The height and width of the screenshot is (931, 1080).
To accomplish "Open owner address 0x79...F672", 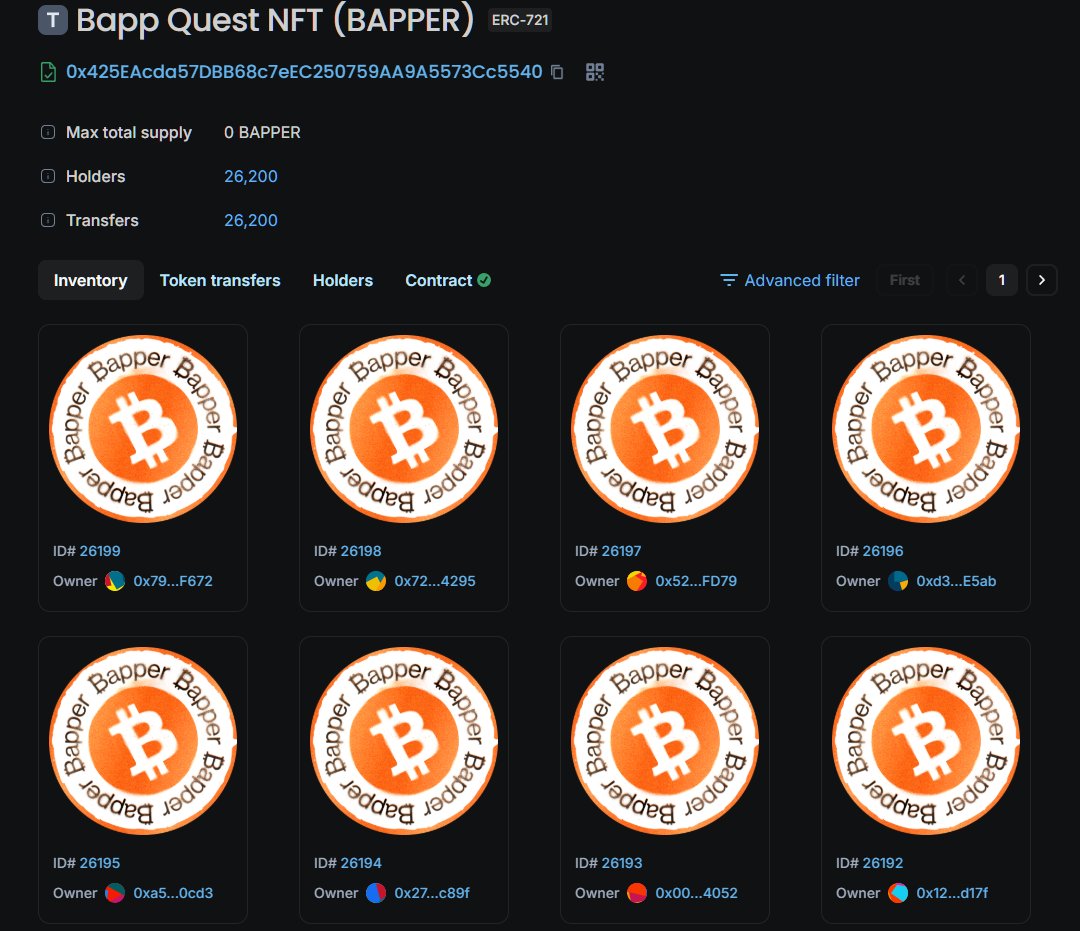I will (x=173, y=581).
